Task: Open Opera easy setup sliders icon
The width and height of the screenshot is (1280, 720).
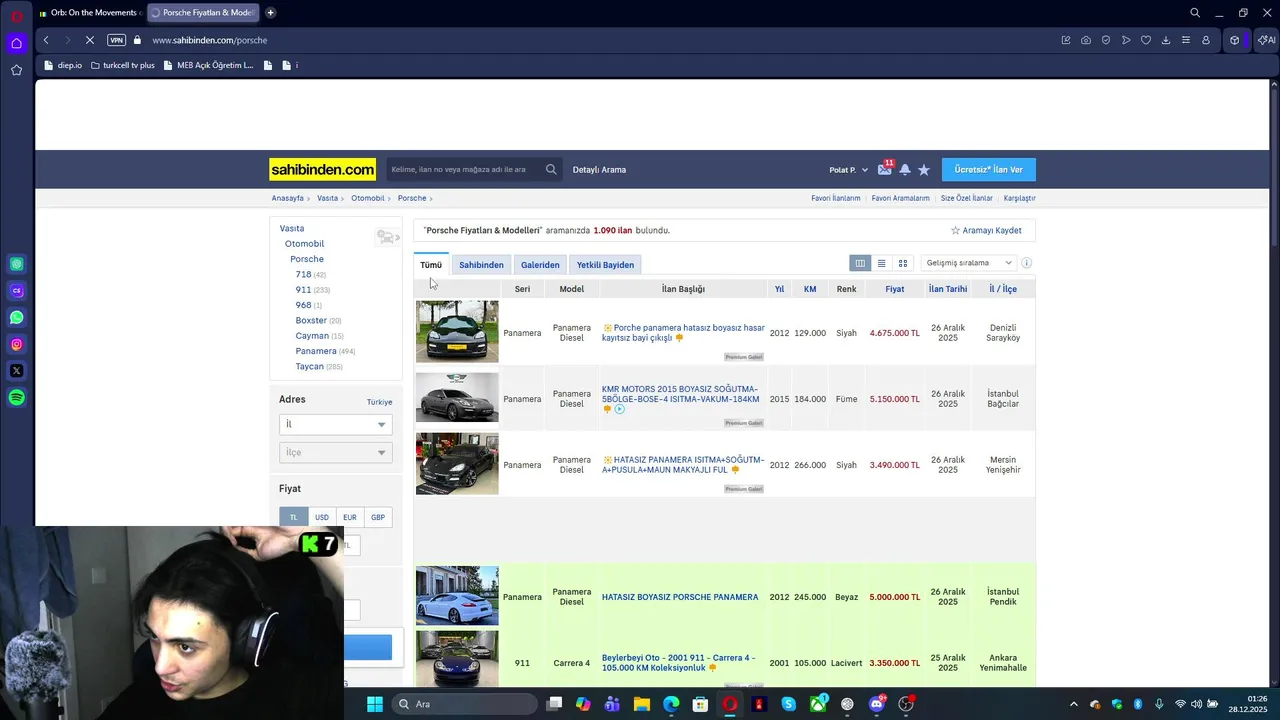Action: [1186, 40]
